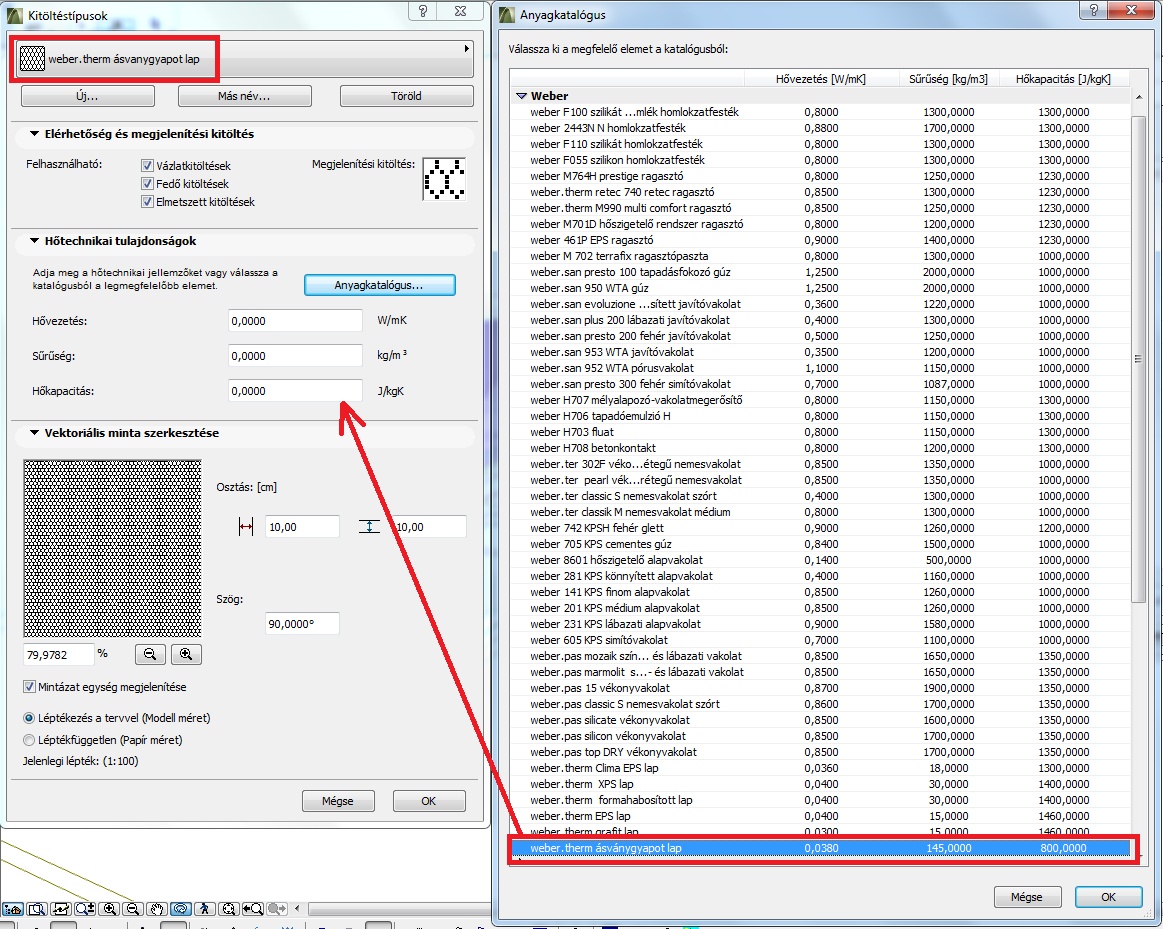Click the Sűrűség [kg/m3] column header

coord(949,79)
